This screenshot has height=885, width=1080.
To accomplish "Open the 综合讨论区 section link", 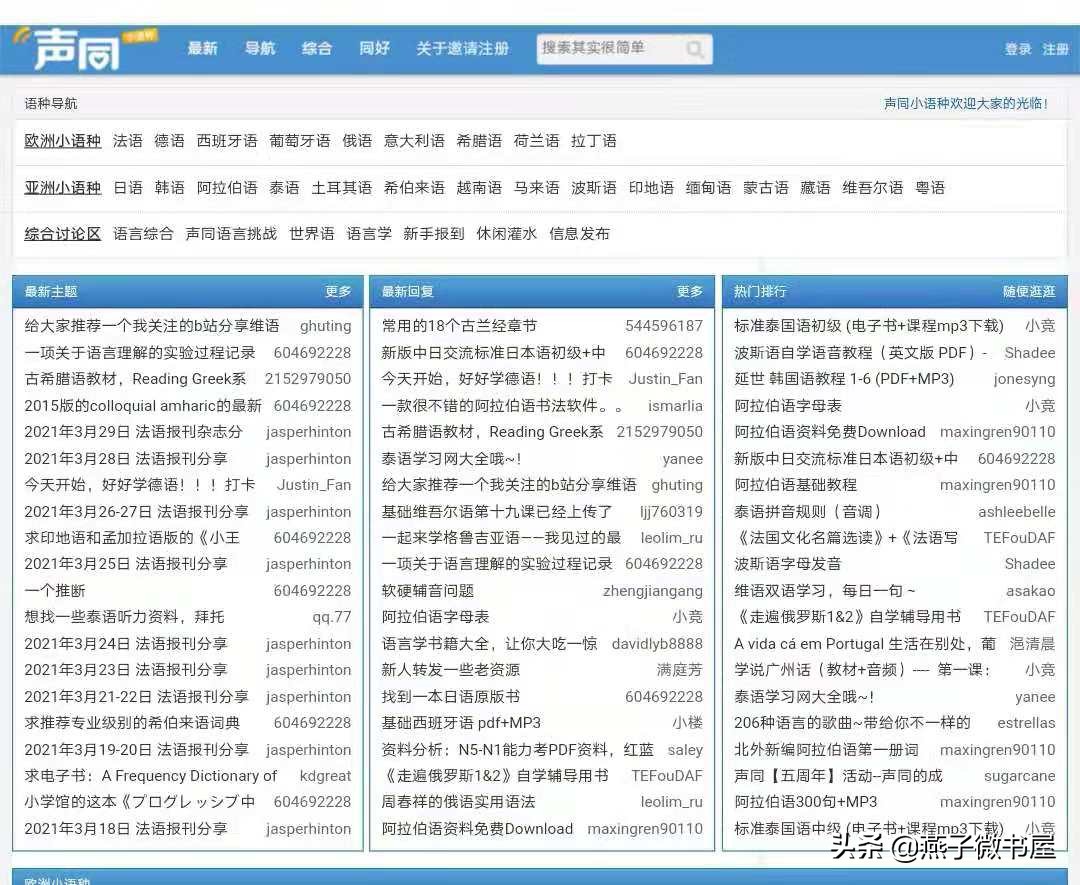I will pos(61,233).
